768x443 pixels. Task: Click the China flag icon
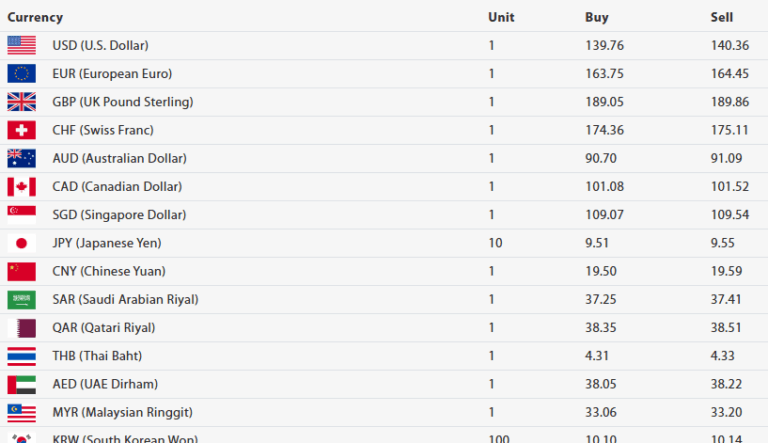[21, 271]
